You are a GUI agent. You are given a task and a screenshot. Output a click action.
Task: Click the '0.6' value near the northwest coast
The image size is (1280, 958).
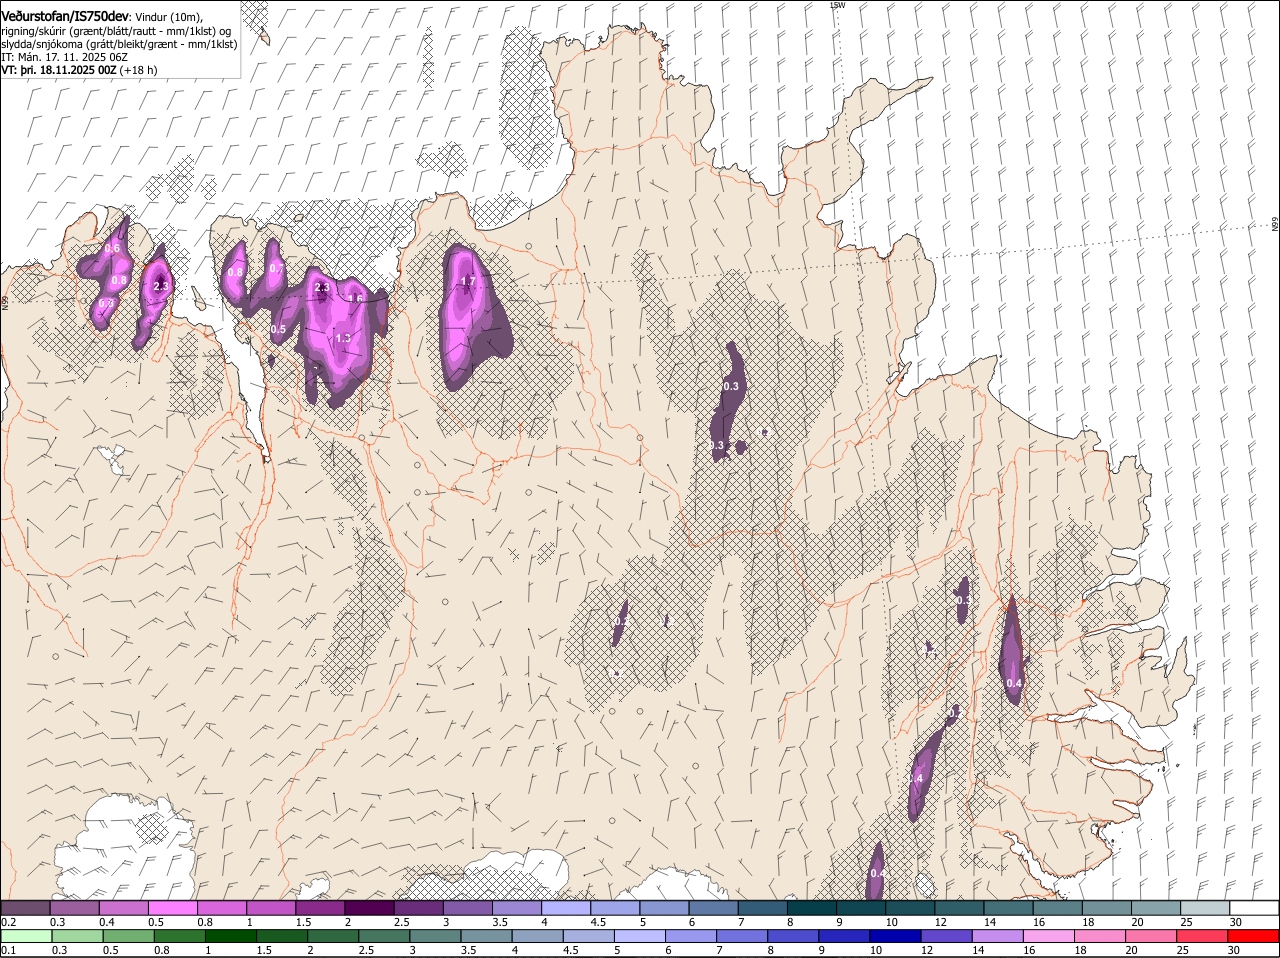(x=112, y=248)
